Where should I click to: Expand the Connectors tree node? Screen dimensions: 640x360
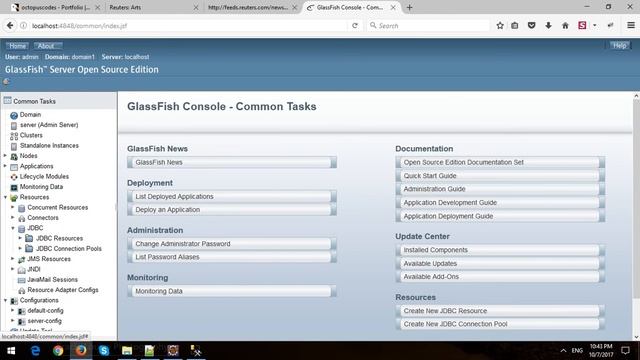[13, 217]
